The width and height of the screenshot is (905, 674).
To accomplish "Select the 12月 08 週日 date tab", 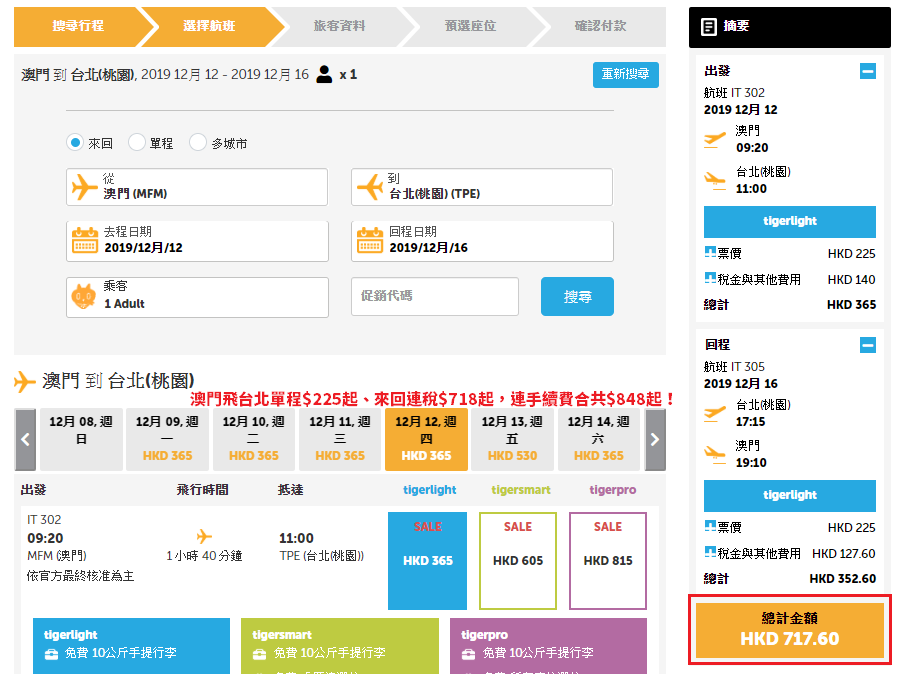I will click(81, 440).
